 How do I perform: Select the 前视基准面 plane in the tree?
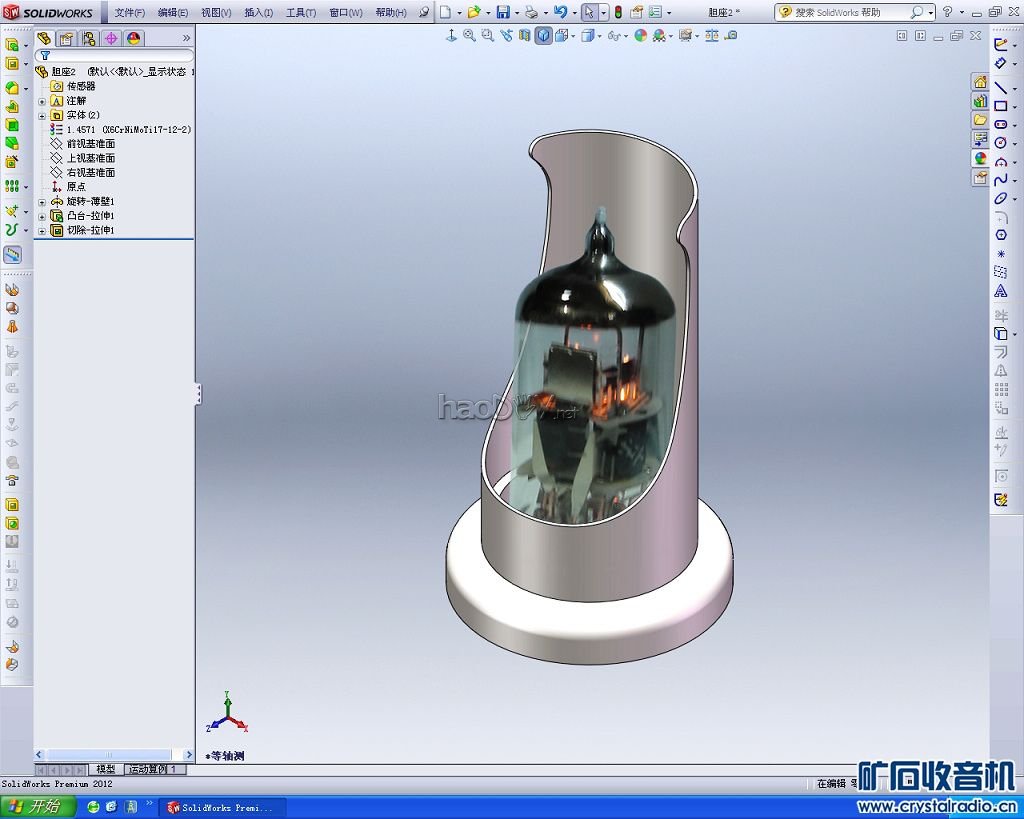click(90, 144)
